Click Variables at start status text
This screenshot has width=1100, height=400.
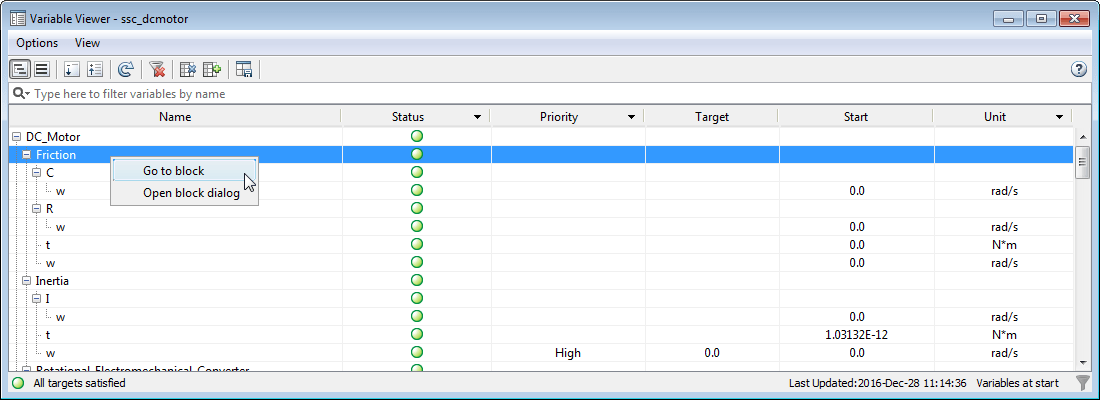[1017, 383]
